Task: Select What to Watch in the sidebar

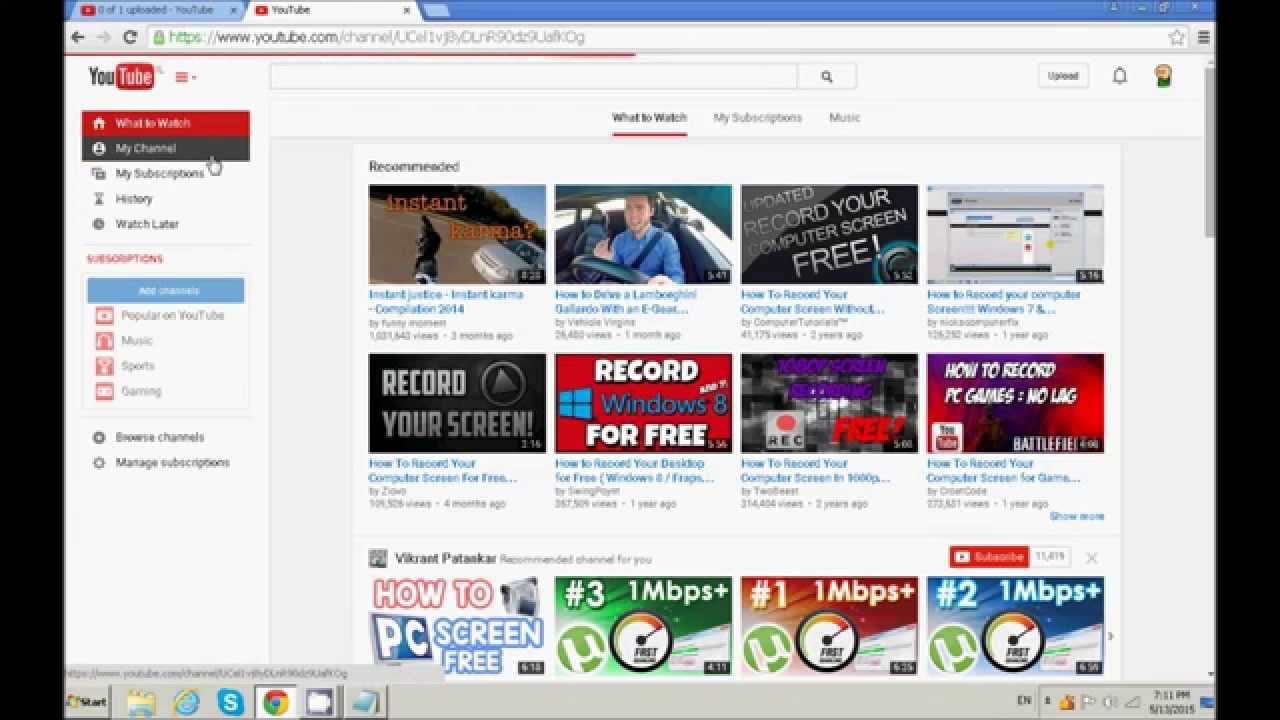Action: 166,123
